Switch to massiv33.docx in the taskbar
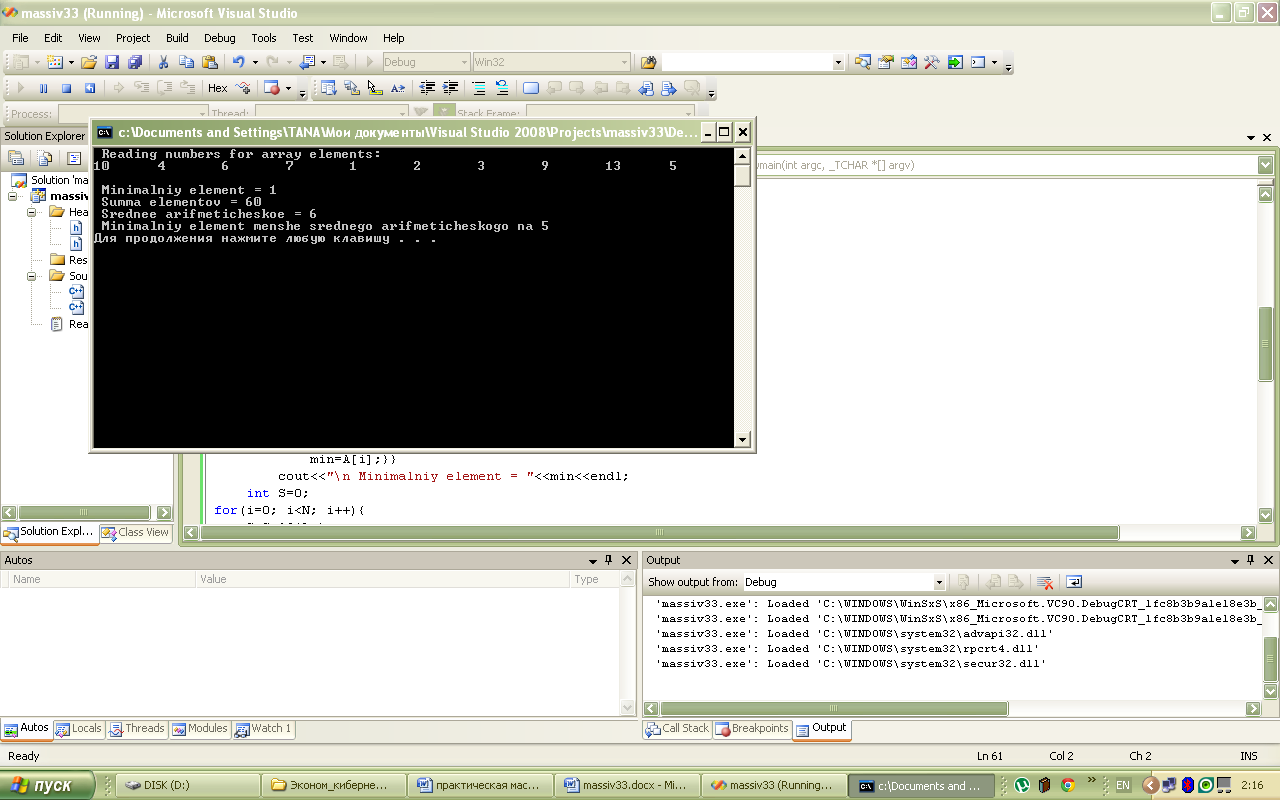The width and height of the screenshot is (1280, 800). click(627, 786)
